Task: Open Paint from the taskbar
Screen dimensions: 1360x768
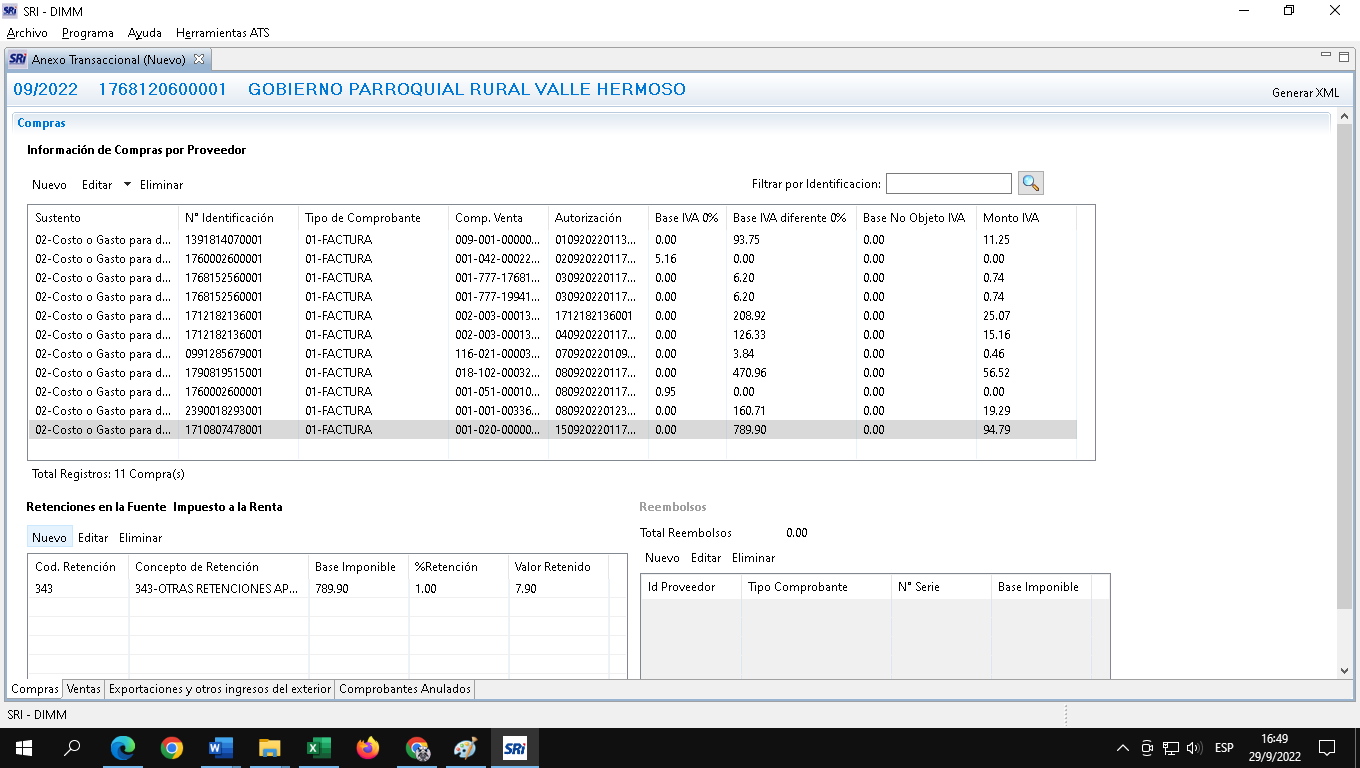Action: click(x=466, y=748)
